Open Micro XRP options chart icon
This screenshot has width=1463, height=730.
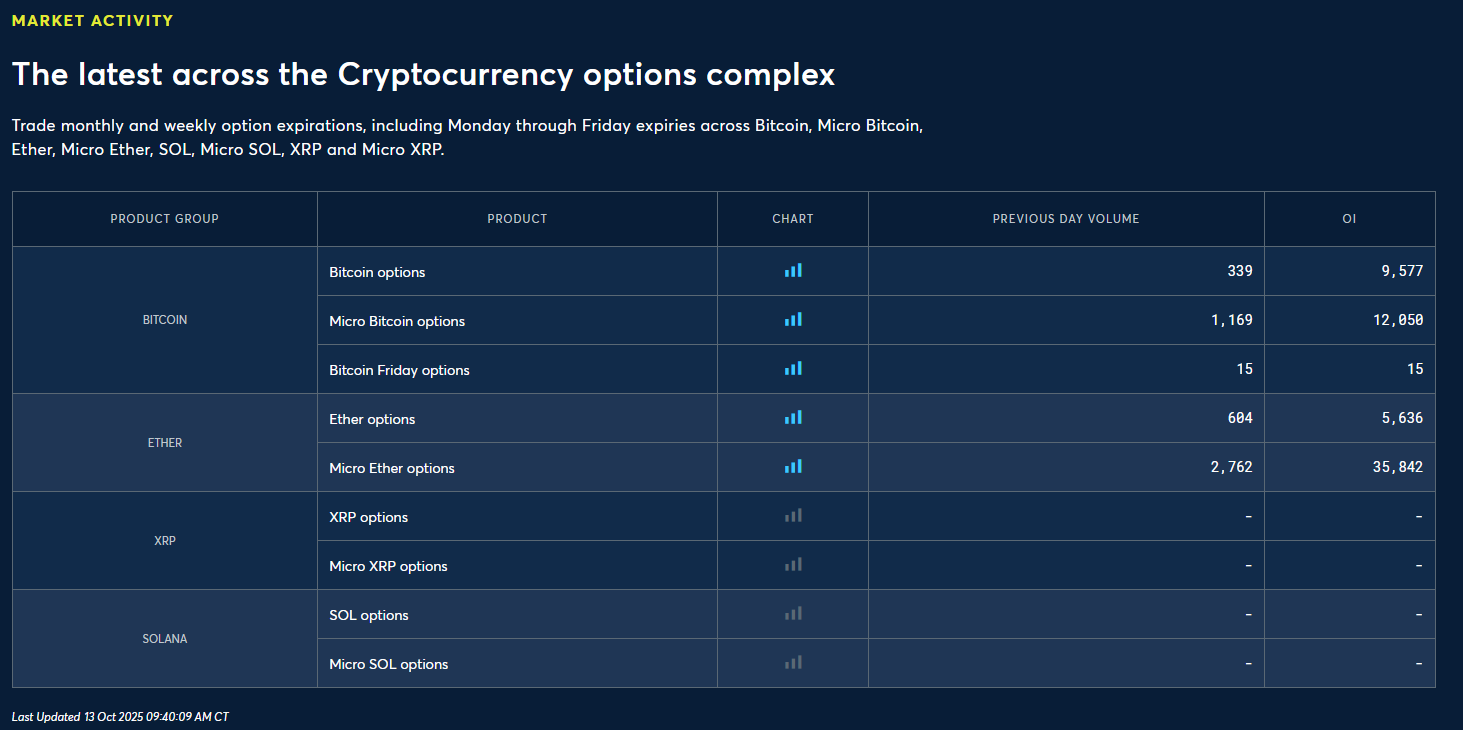click(793, 565)
